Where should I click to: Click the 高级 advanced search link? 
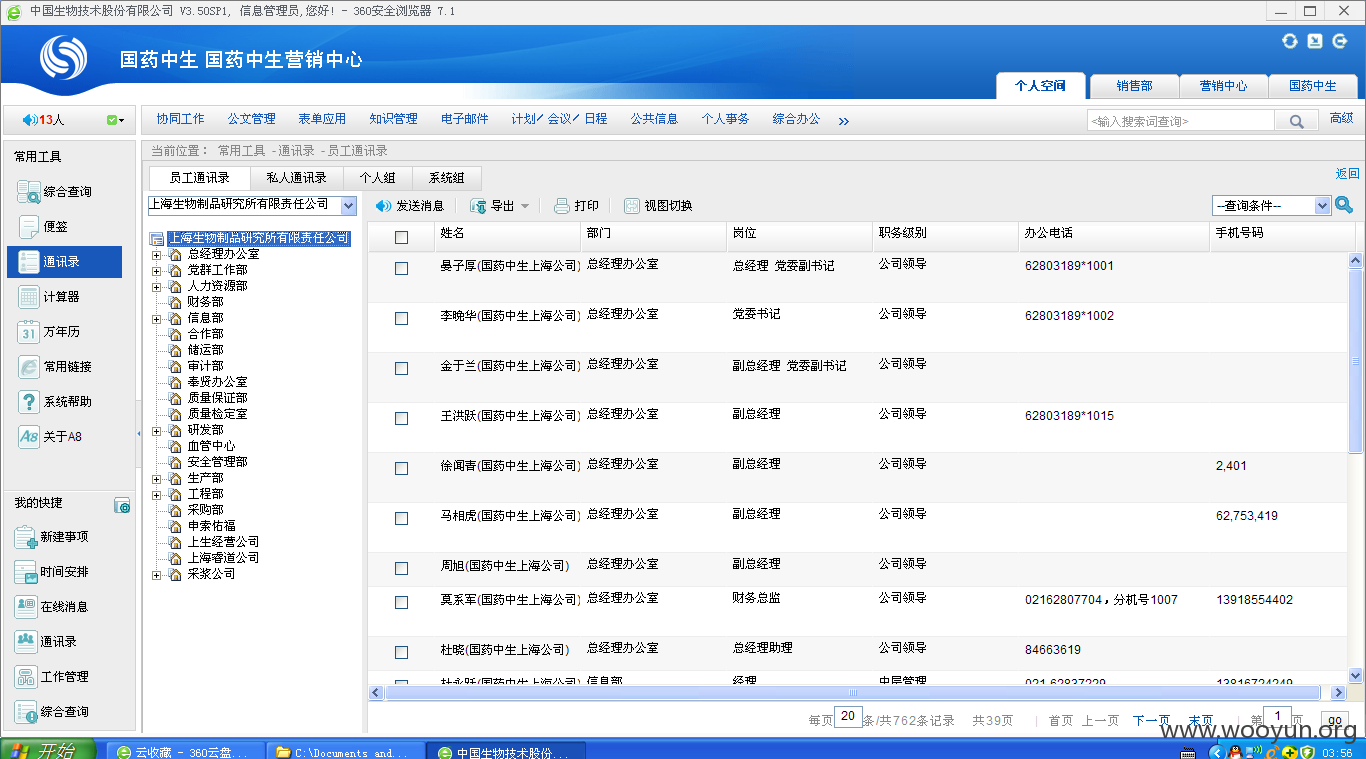coord(1341,118)
